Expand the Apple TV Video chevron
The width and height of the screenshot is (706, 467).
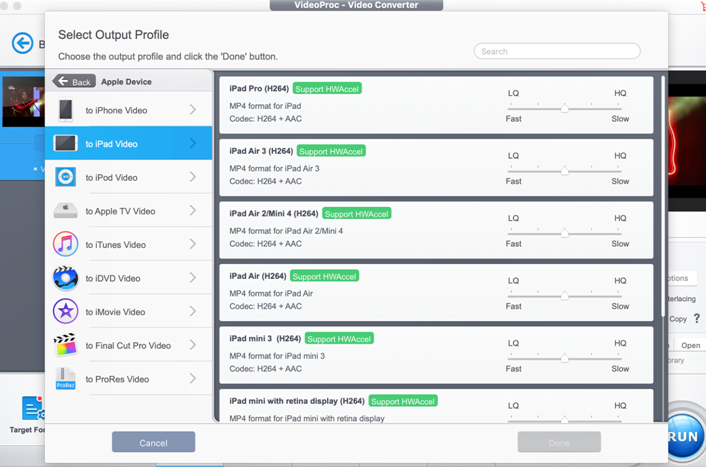tap(193, 211)
